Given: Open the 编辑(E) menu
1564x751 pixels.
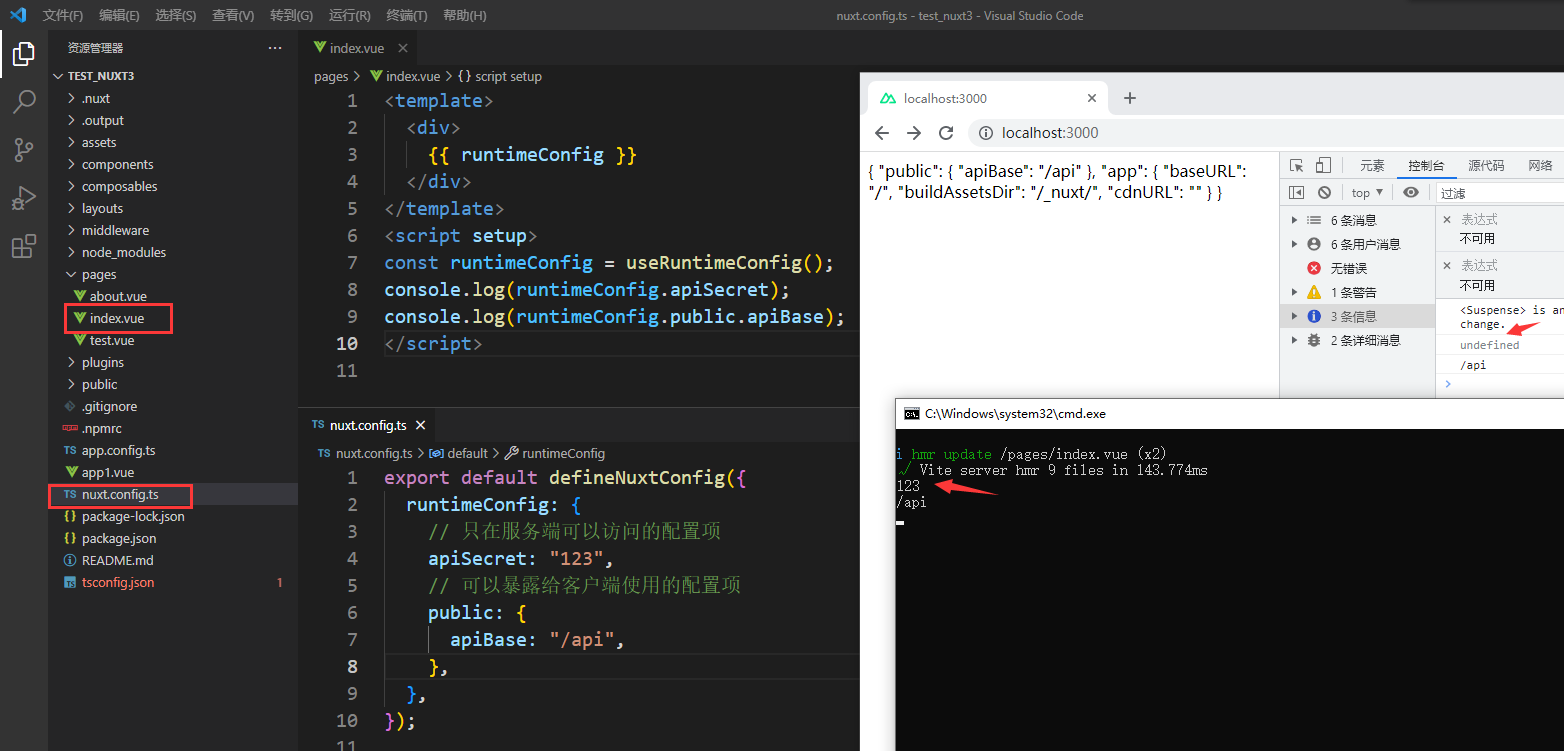Looking at the screenshot, I should 120,15.
